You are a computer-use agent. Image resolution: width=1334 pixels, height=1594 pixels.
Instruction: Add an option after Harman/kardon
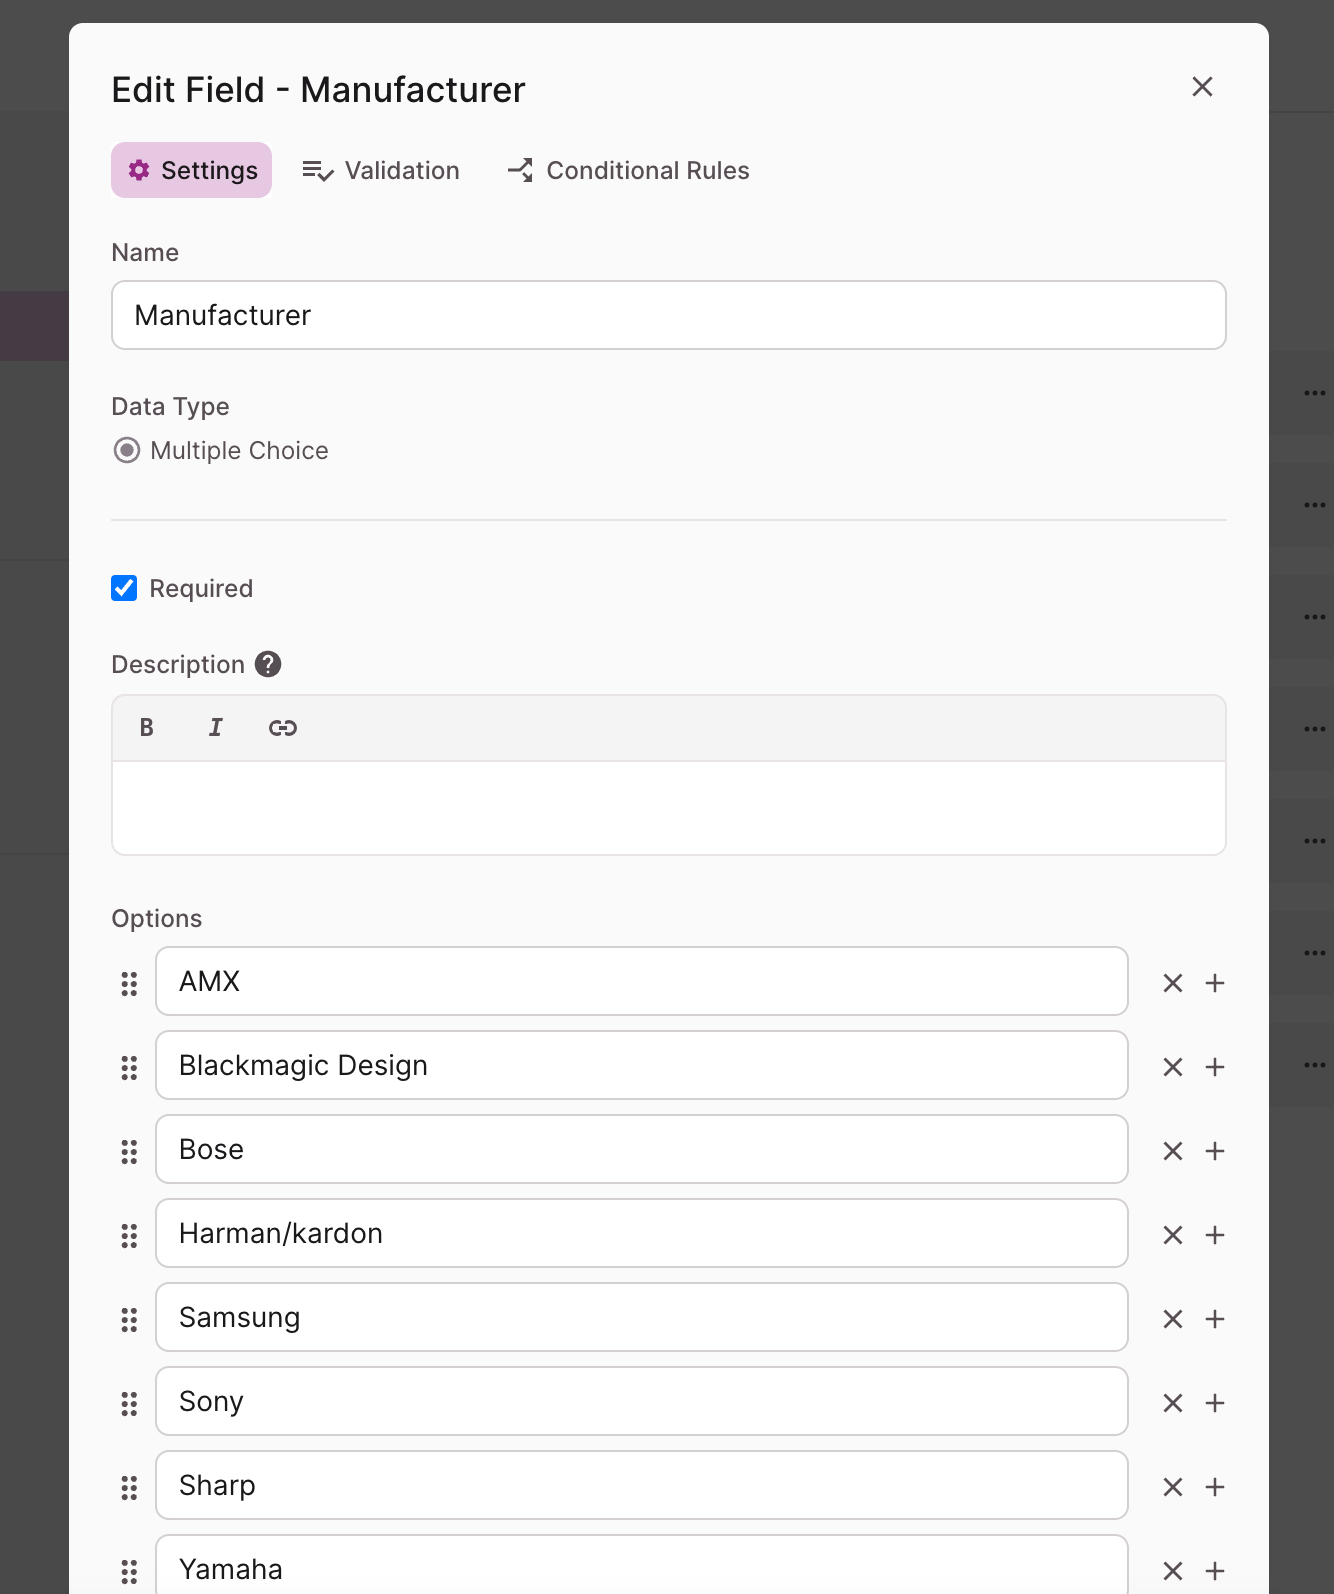coord(1215,1235)
